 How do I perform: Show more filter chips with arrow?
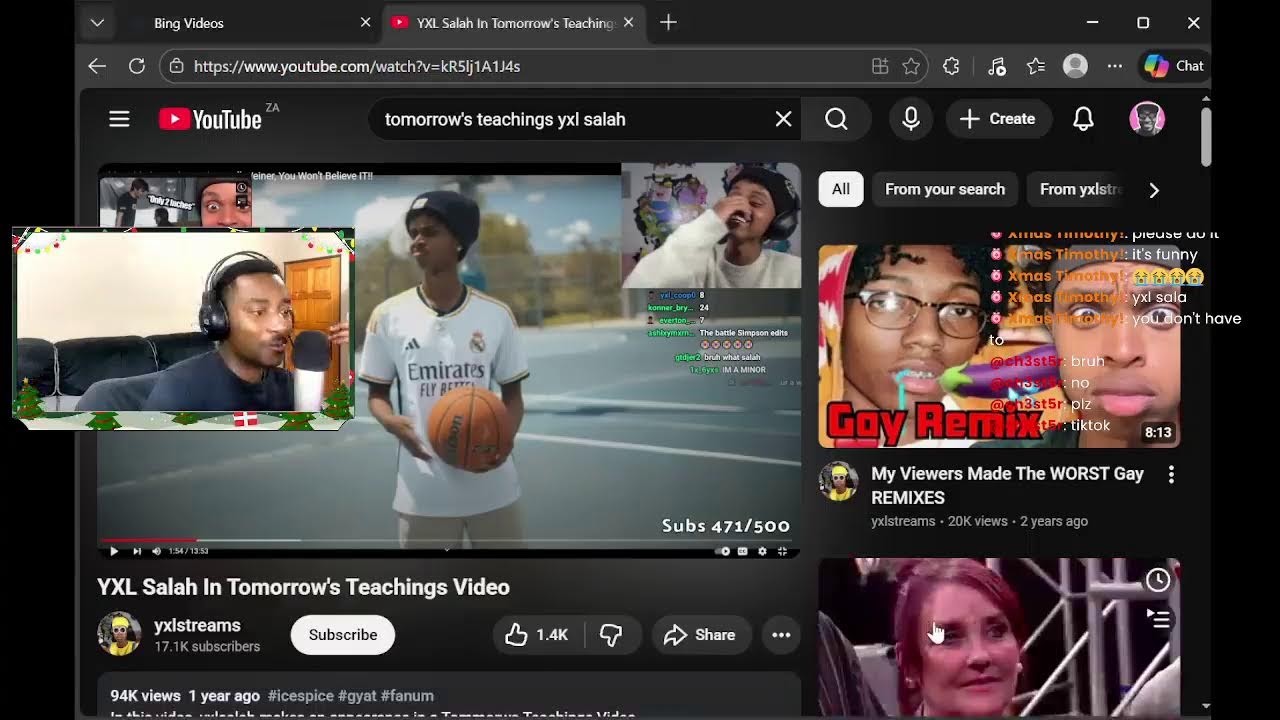click(x=1154, y=190)
